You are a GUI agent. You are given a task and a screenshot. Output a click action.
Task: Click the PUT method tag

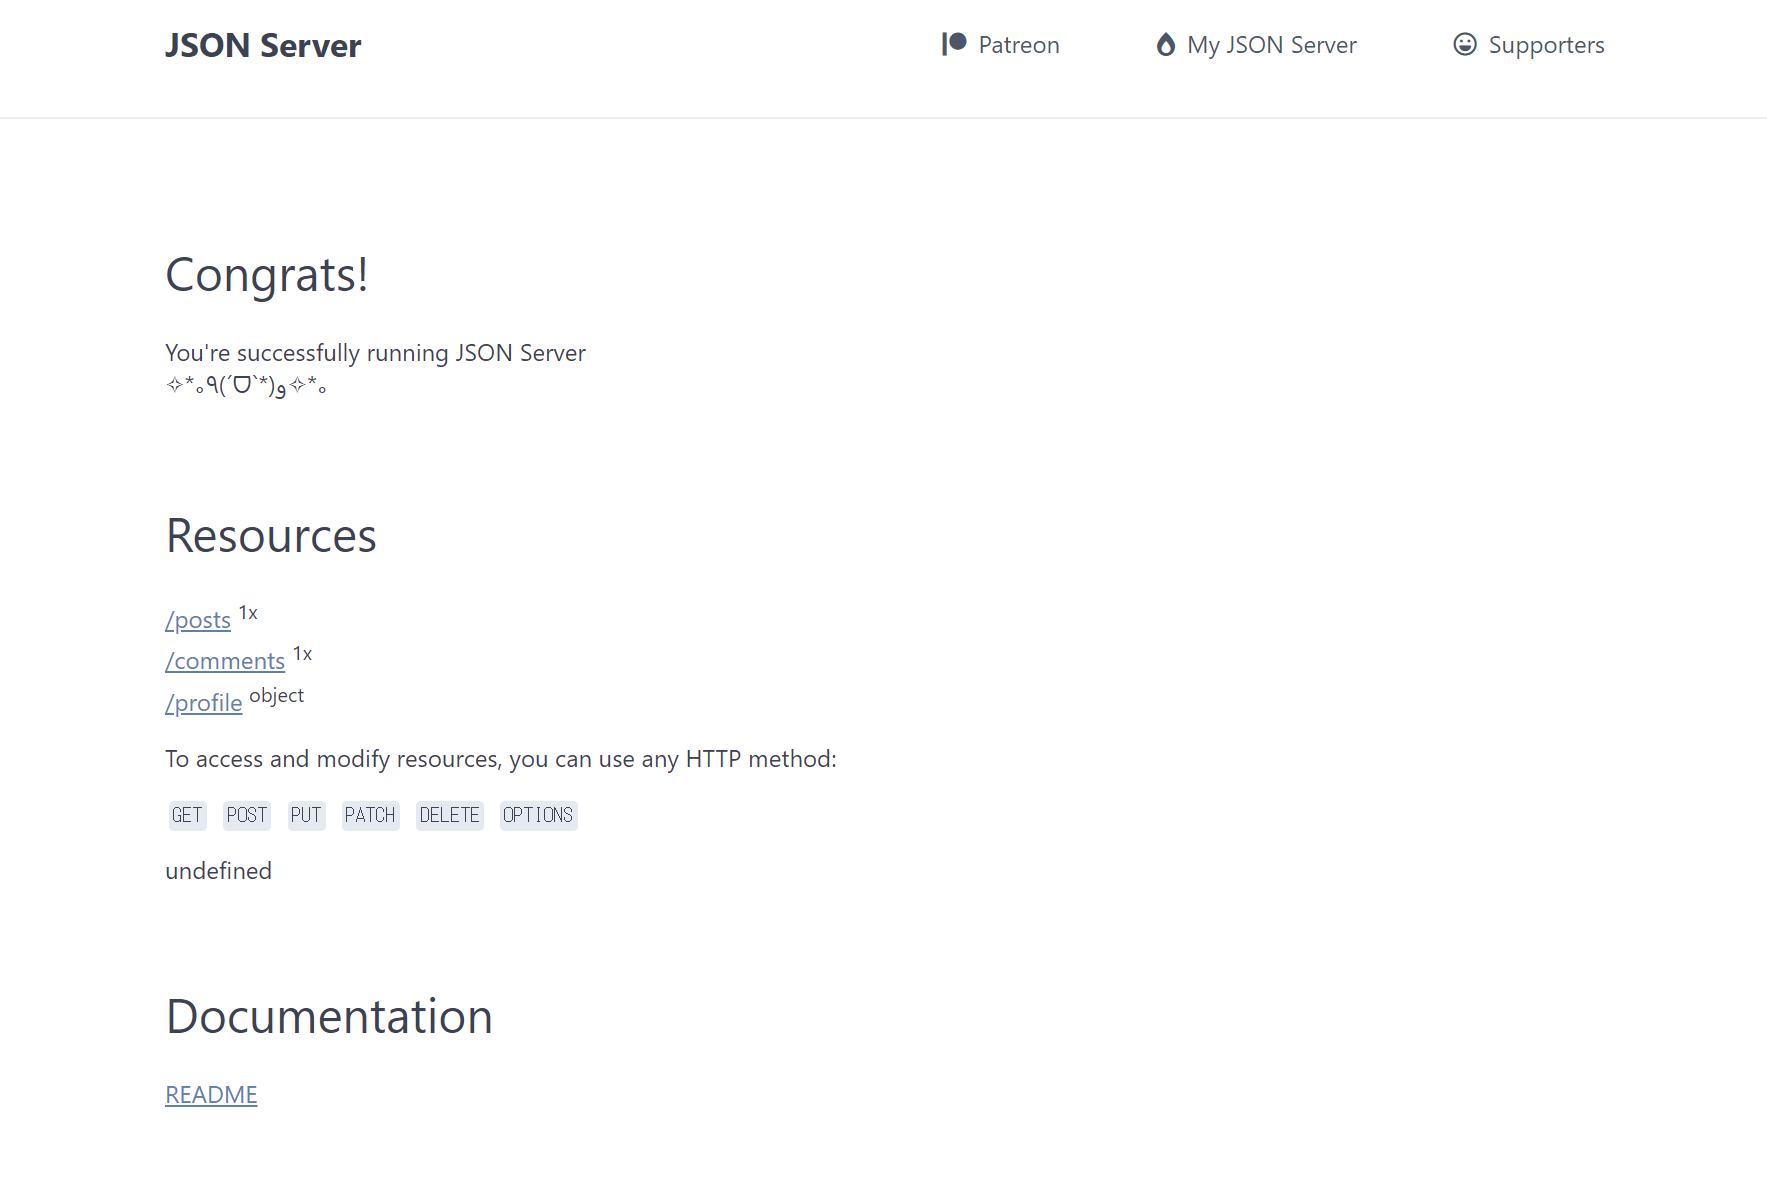coord(306,815)
